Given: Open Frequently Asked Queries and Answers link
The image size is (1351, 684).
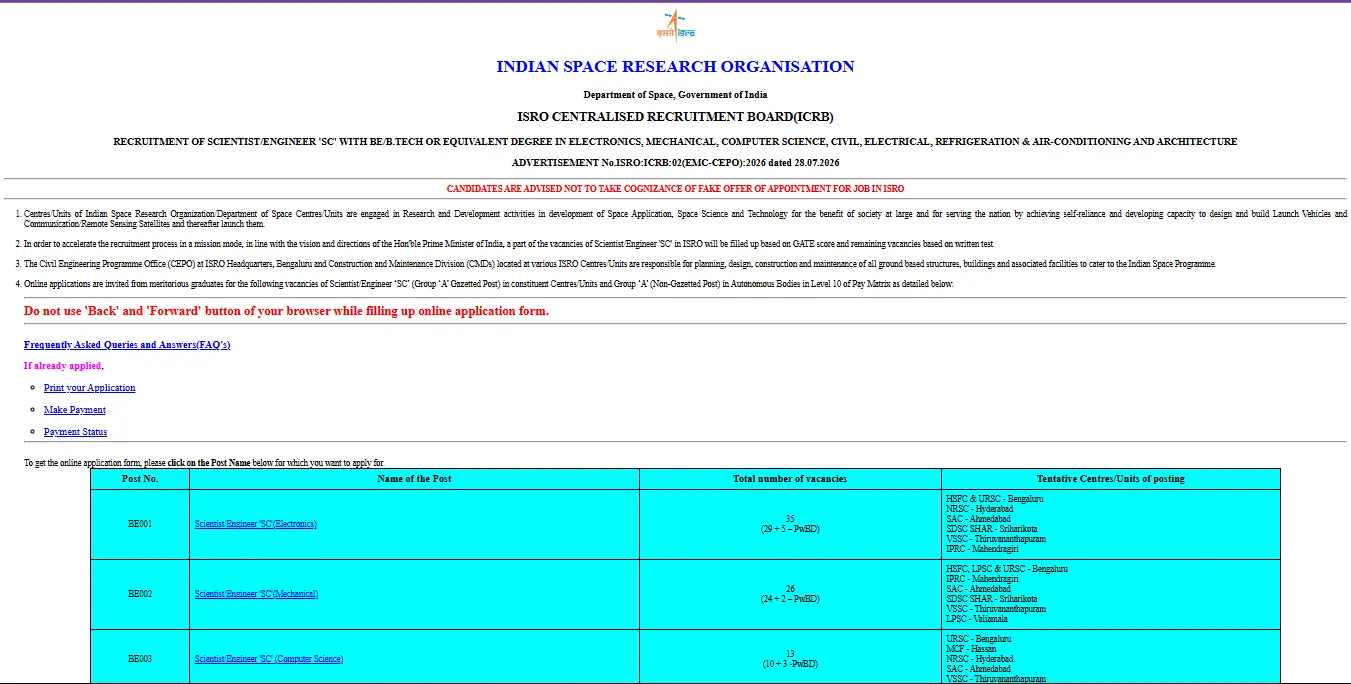Looking at the screenshot, I should click(127, 344).
